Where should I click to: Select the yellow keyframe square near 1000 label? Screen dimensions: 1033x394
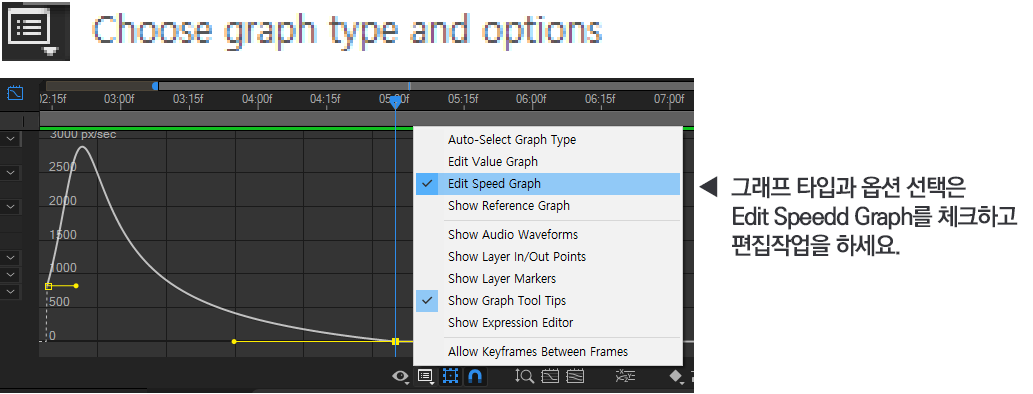click(x=48, y=286)
